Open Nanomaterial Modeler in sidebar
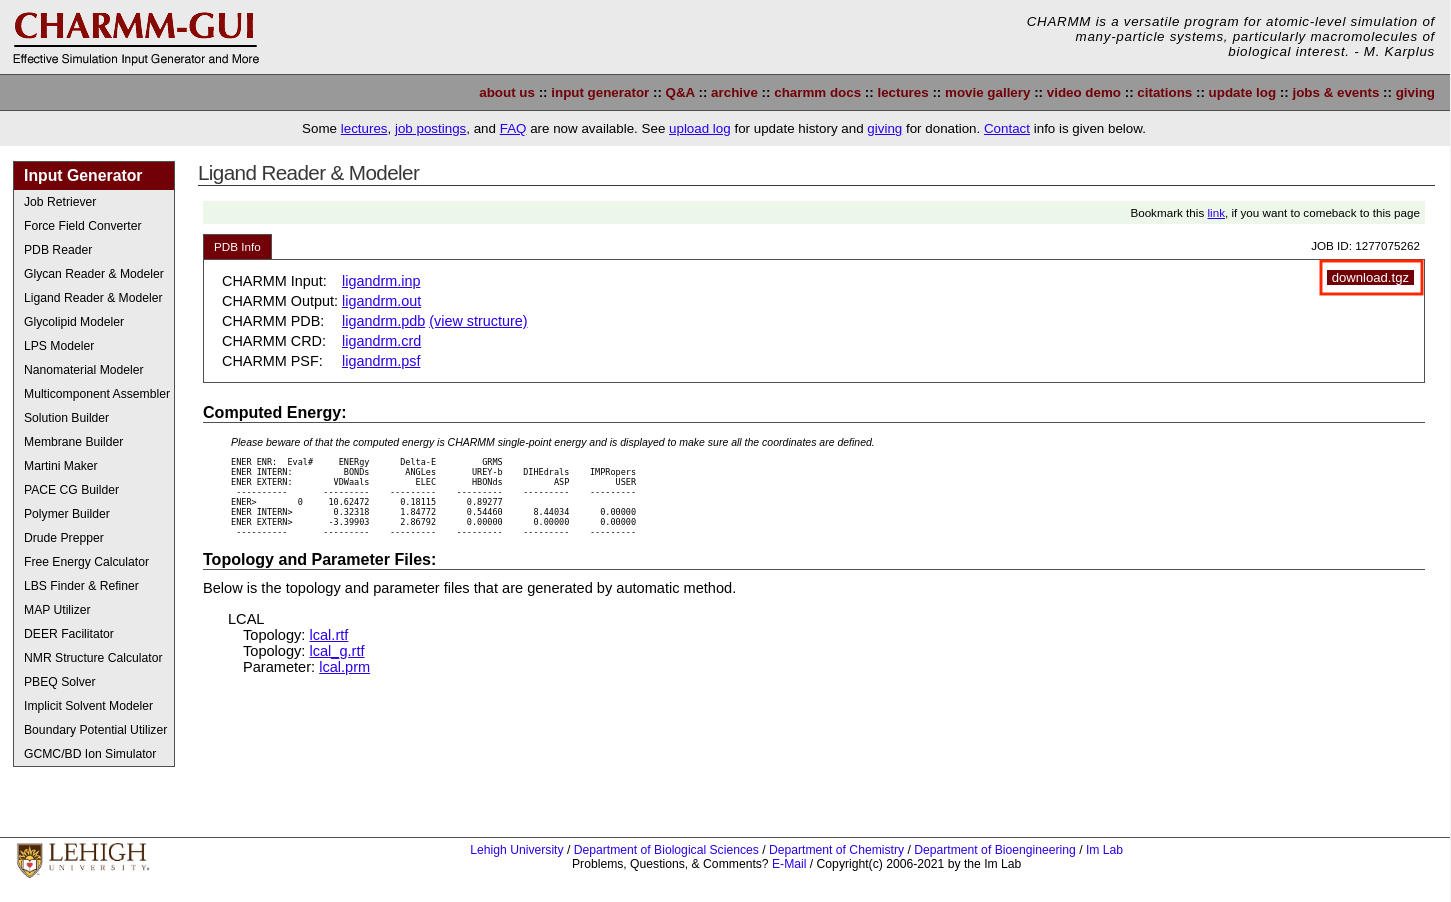Viewport: 1451px width, 902px height. 94,370
